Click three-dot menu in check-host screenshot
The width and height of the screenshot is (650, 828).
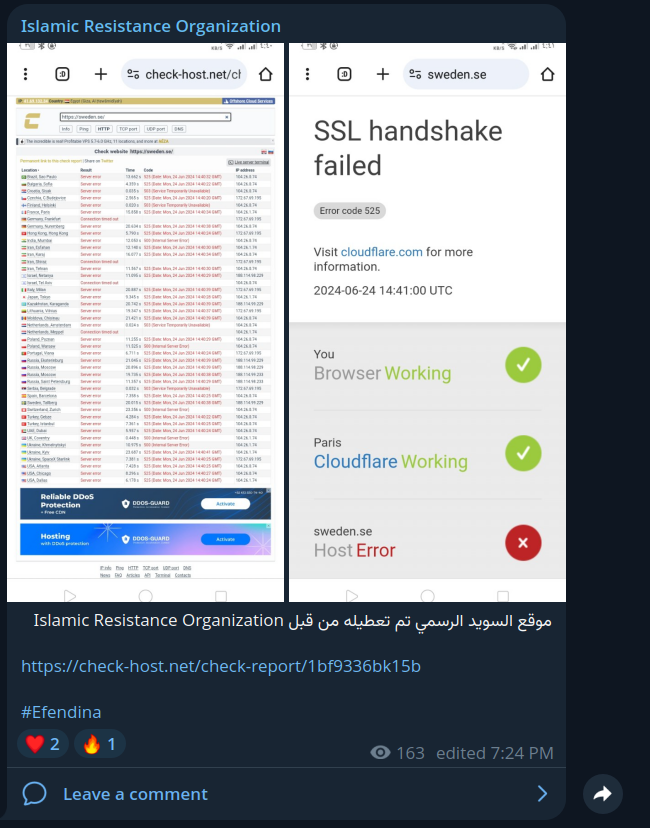click(x=25, y=74)
